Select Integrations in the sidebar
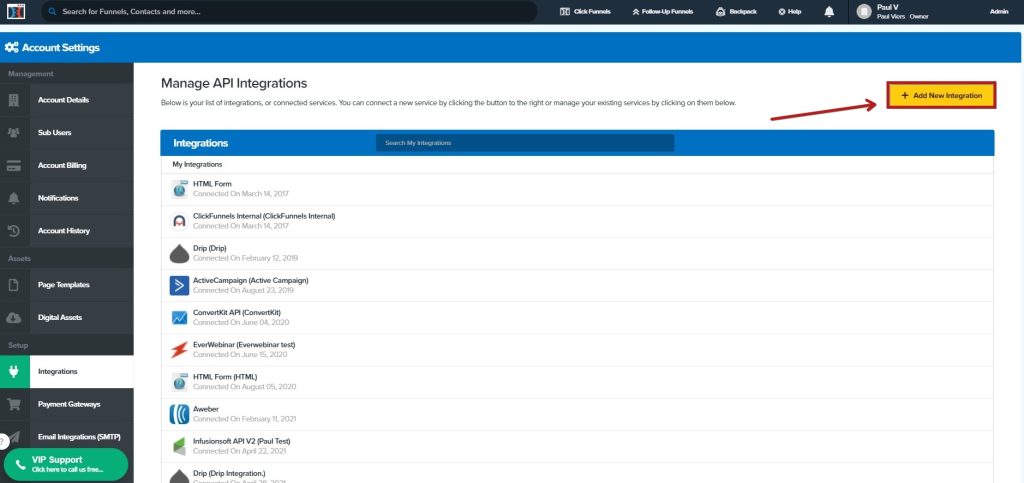The image size is (1024, 483). pos(67,371)
